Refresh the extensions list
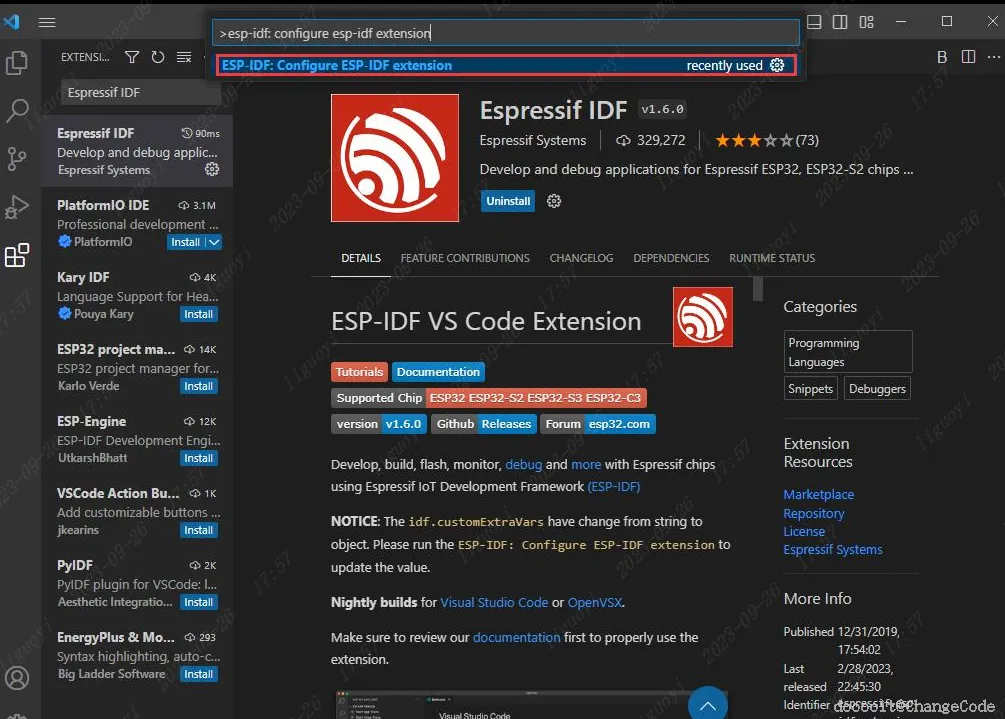 click(158, 57)
